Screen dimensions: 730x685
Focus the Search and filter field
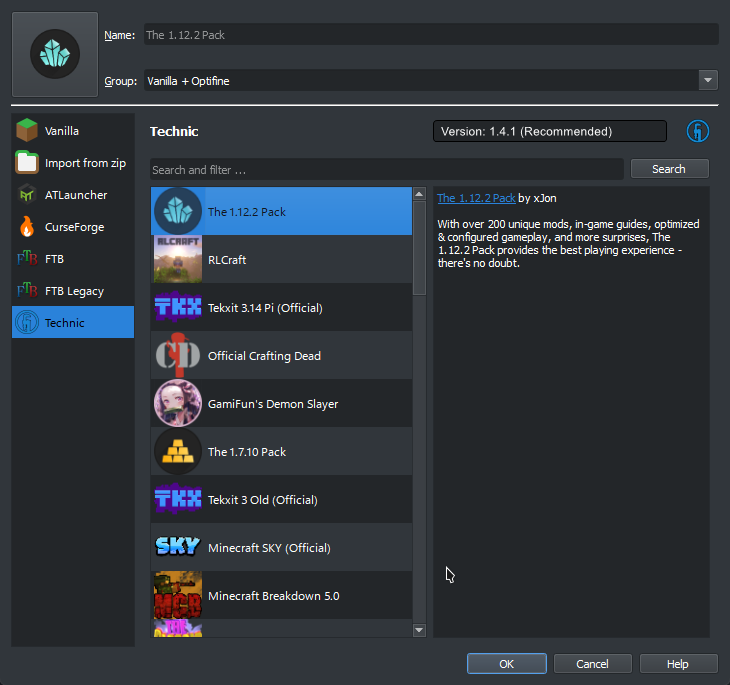point(387,169)
